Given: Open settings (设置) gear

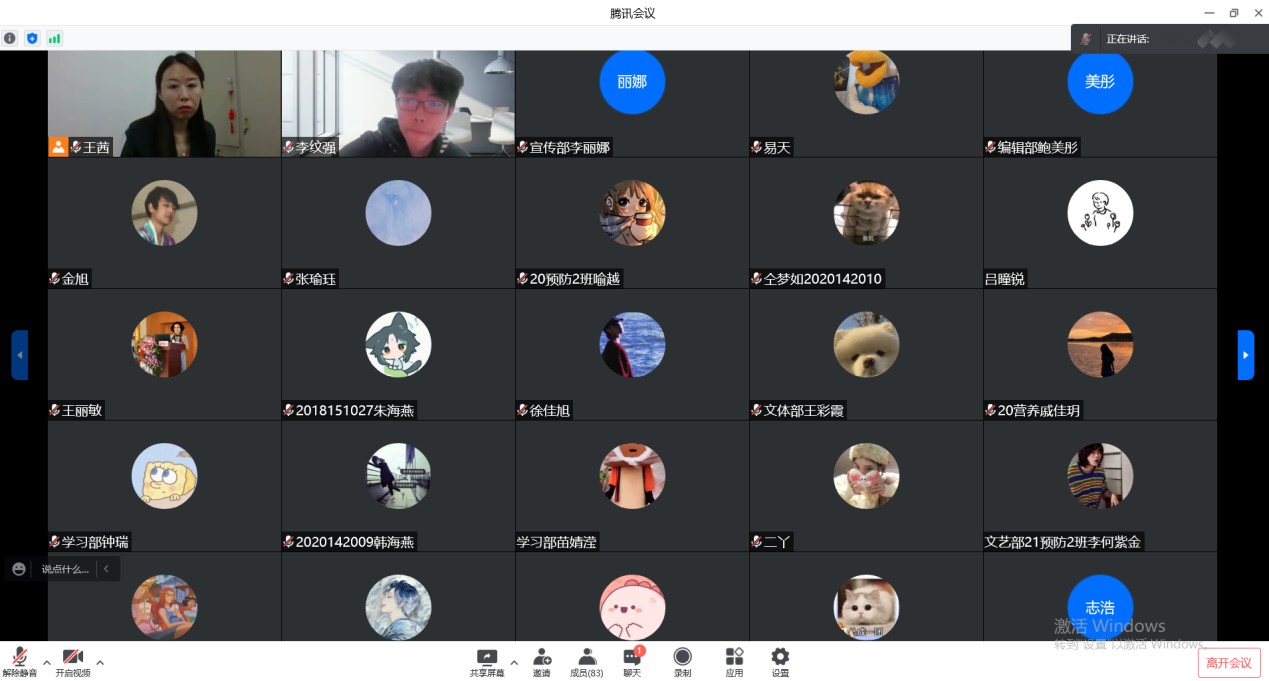Looking at the screenshot, I should point(780,661).
